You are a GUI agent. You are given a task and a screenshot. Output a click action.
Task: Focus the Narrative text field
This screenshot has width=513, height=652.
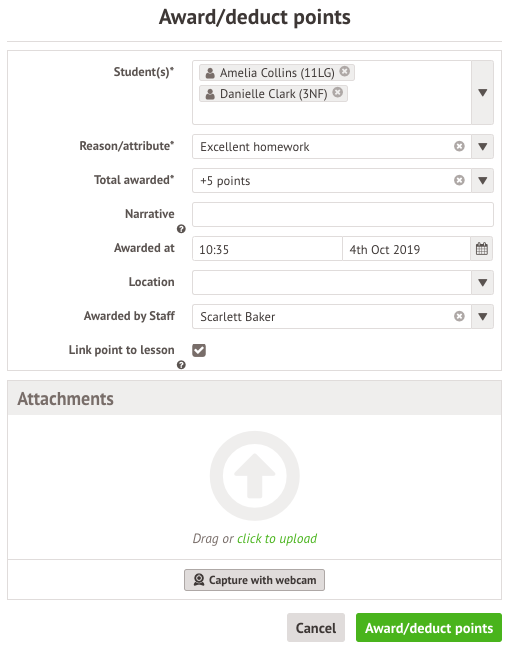(343, 215)
